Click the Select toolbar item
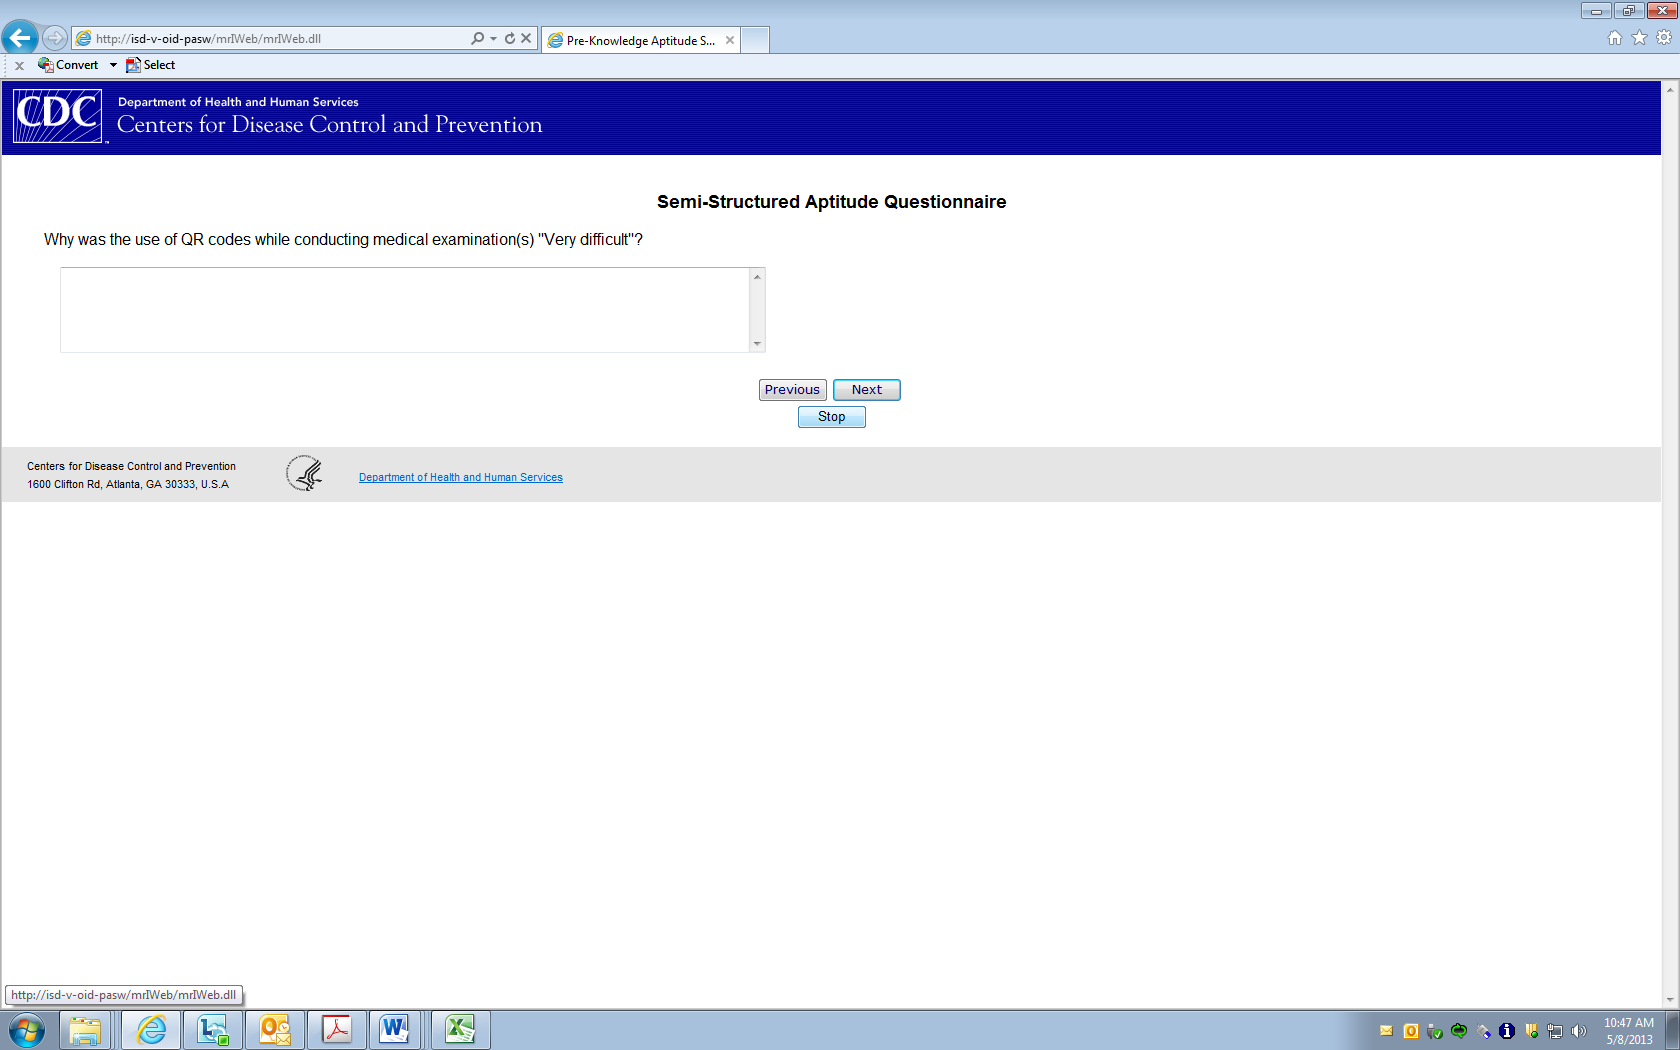This screenshot has height=1050, width=1680. 151,65
